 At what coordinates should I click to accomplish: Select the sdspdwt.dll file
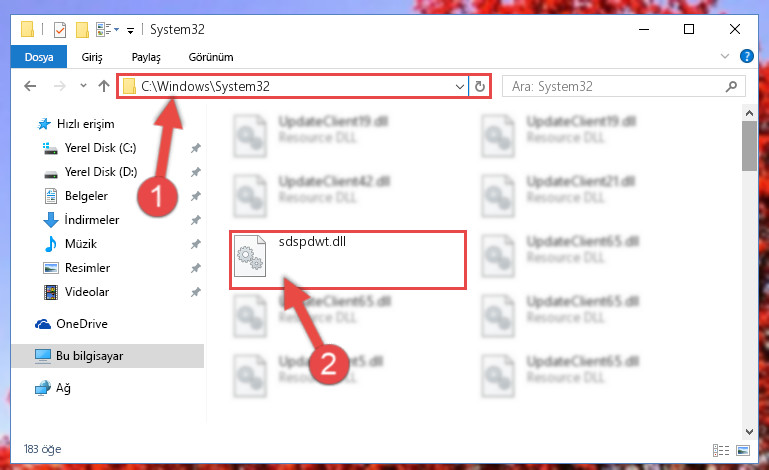(347, 260)
